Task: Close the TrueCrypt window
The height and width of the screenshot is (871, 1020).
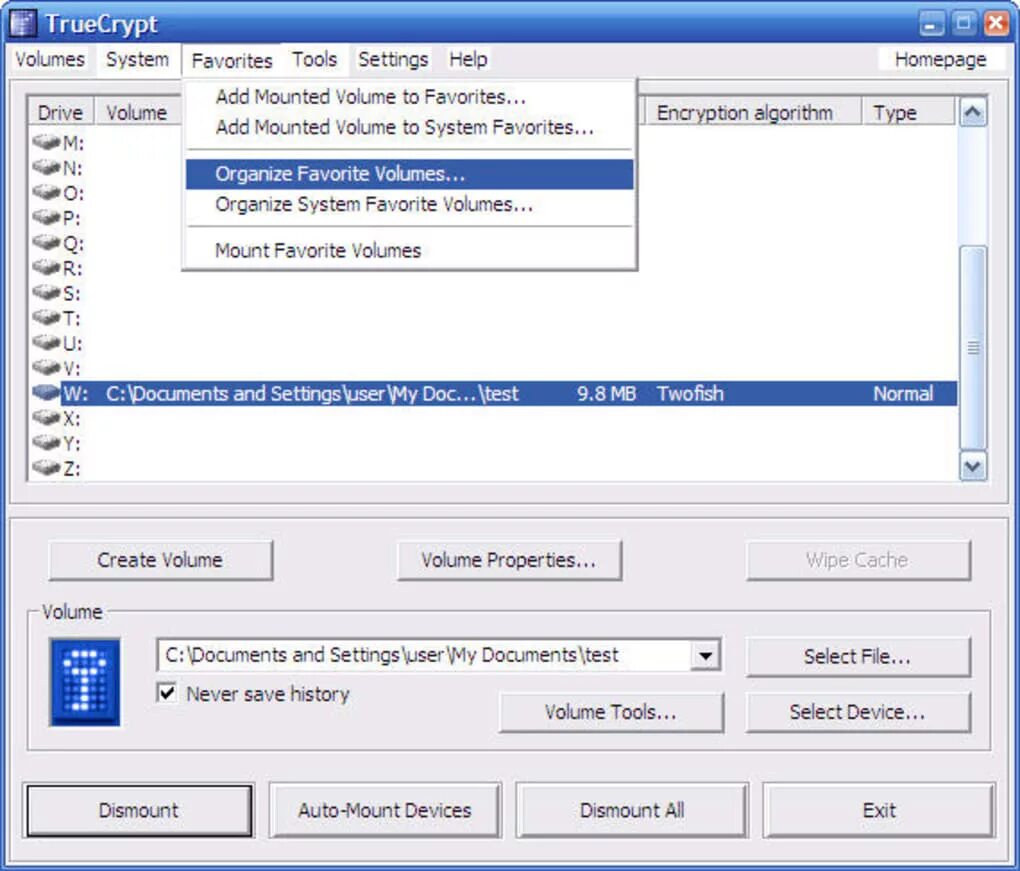Action: tap(996, 23)
